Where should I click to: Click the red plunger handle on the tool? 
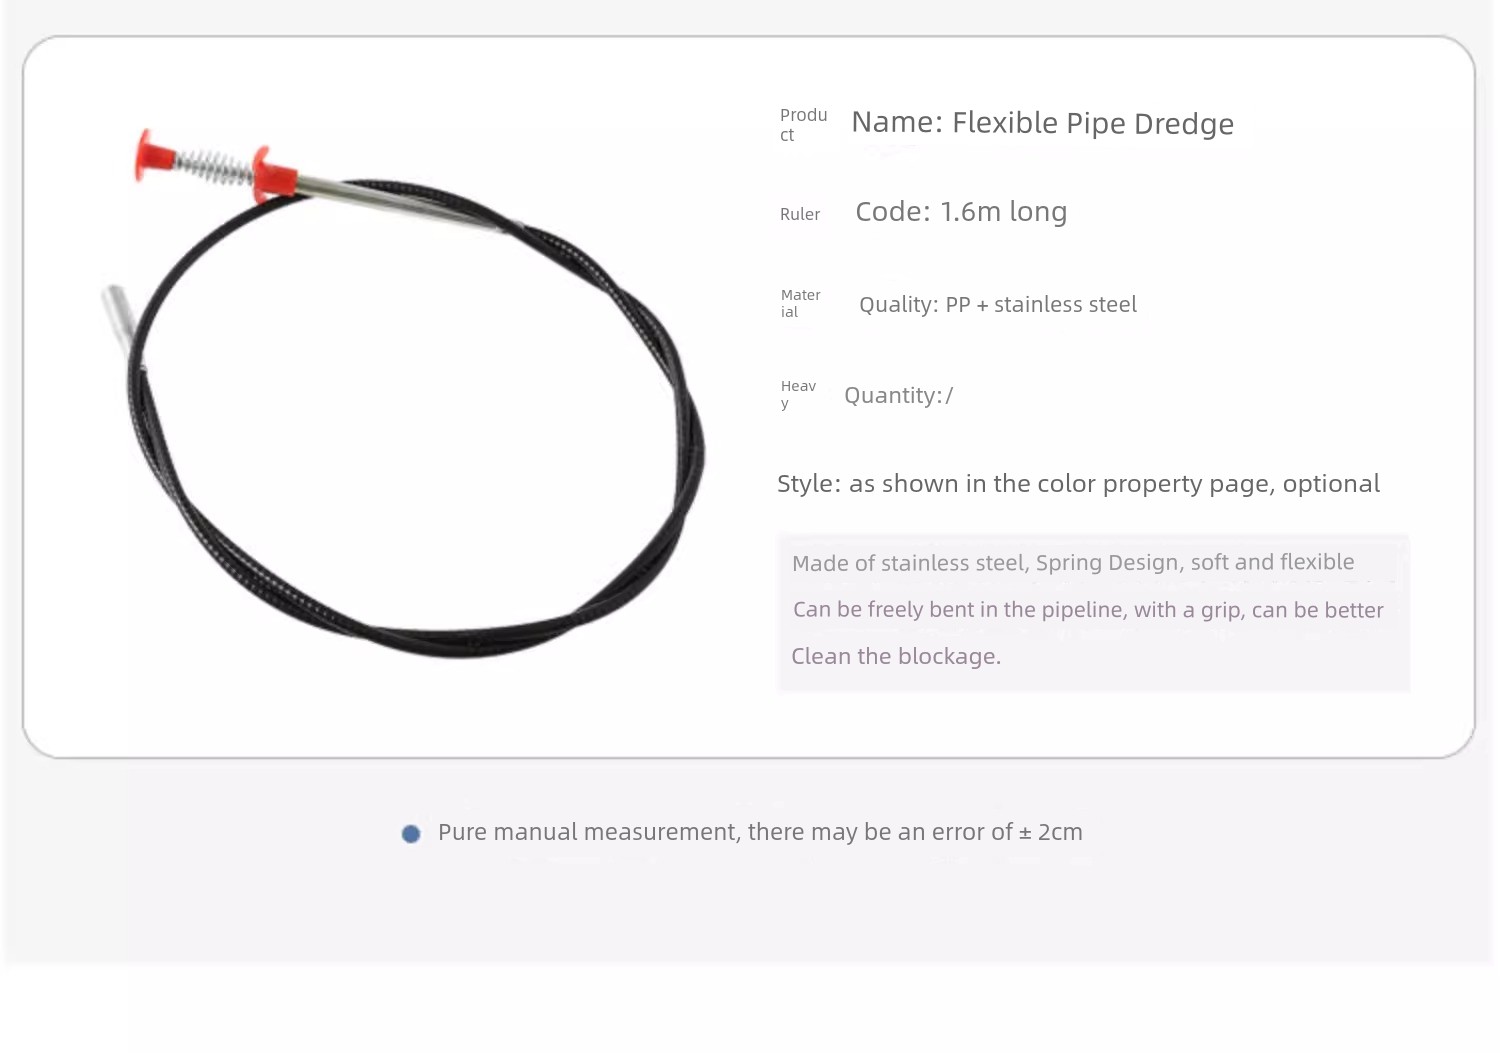click(155, 155)
